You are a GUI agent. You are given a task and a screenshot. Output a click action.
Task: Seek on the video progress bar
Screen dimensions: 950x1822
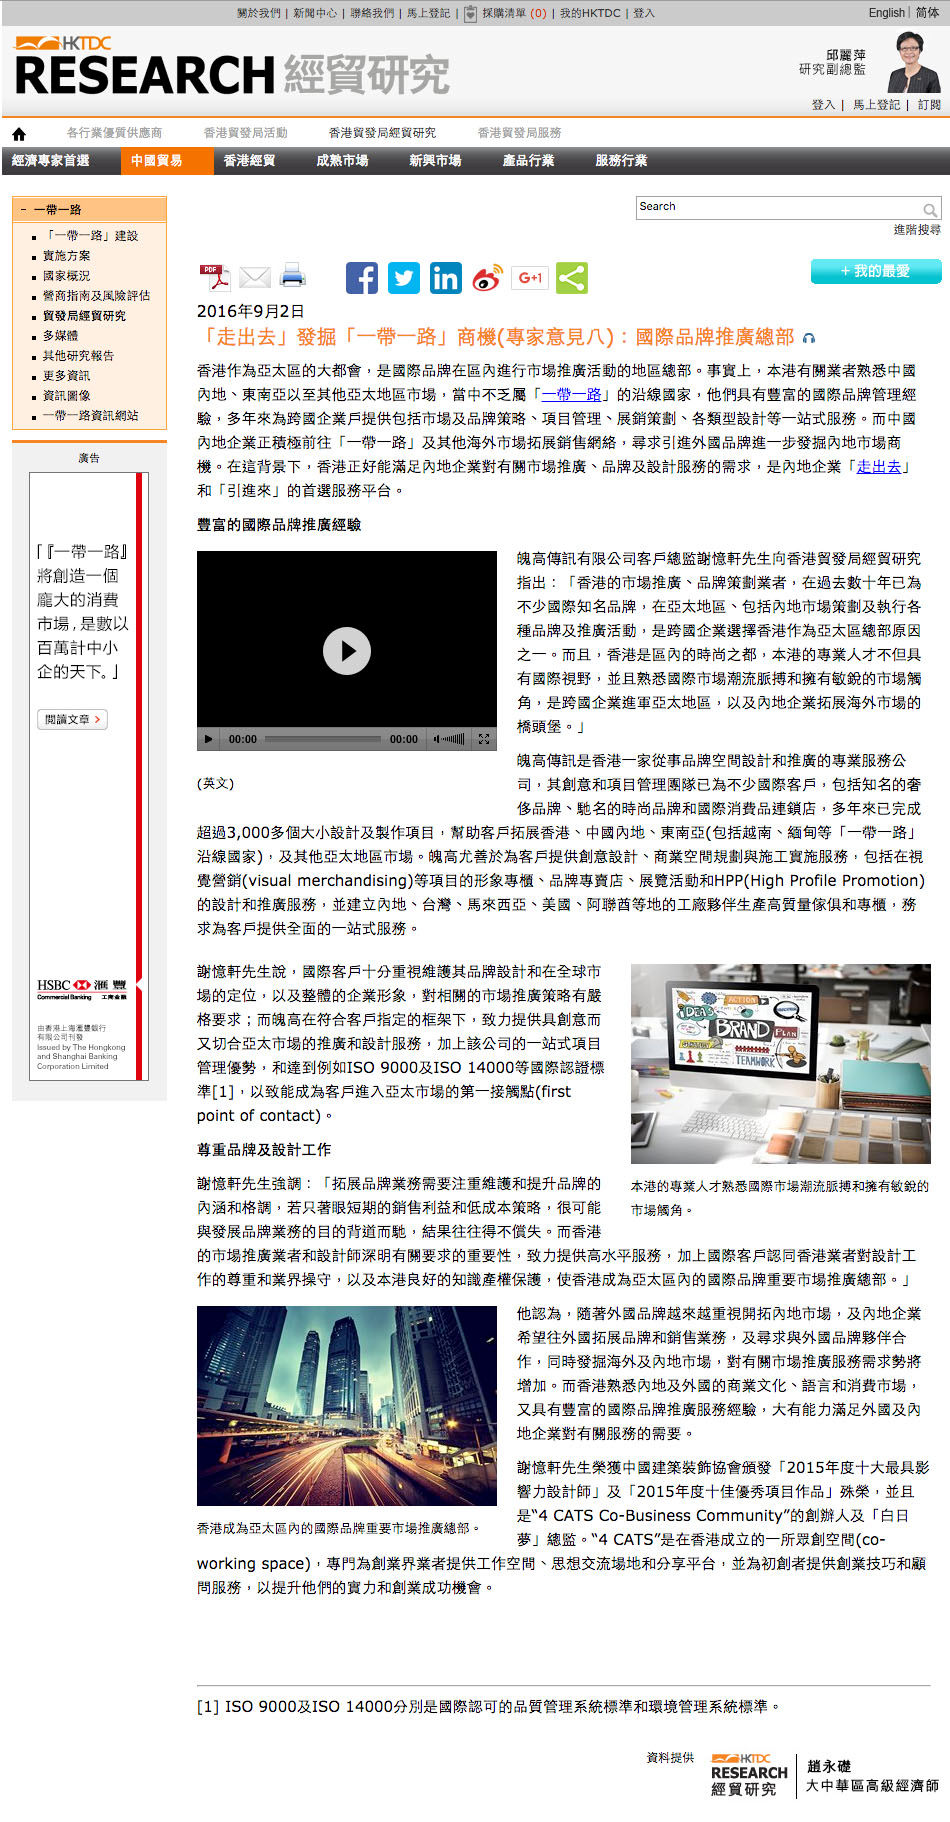323,739
